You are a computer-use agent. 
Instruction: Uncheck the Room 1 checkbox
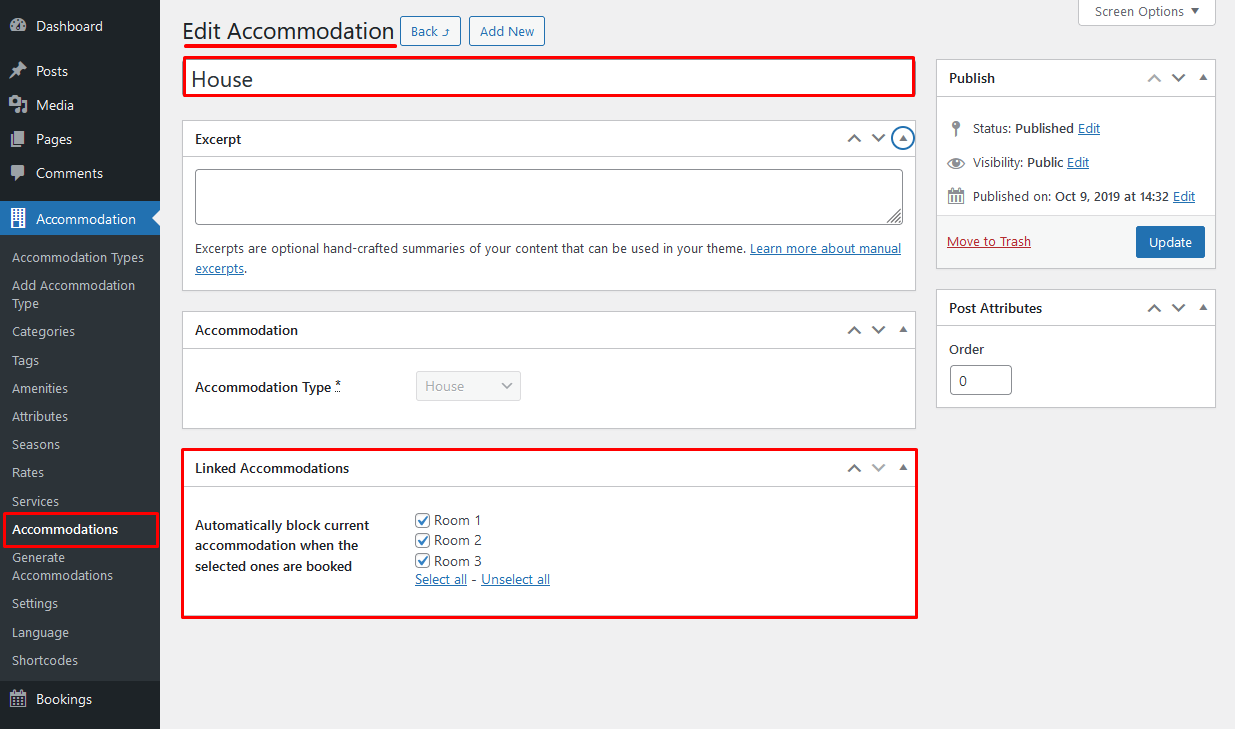(x=422, y=520)
